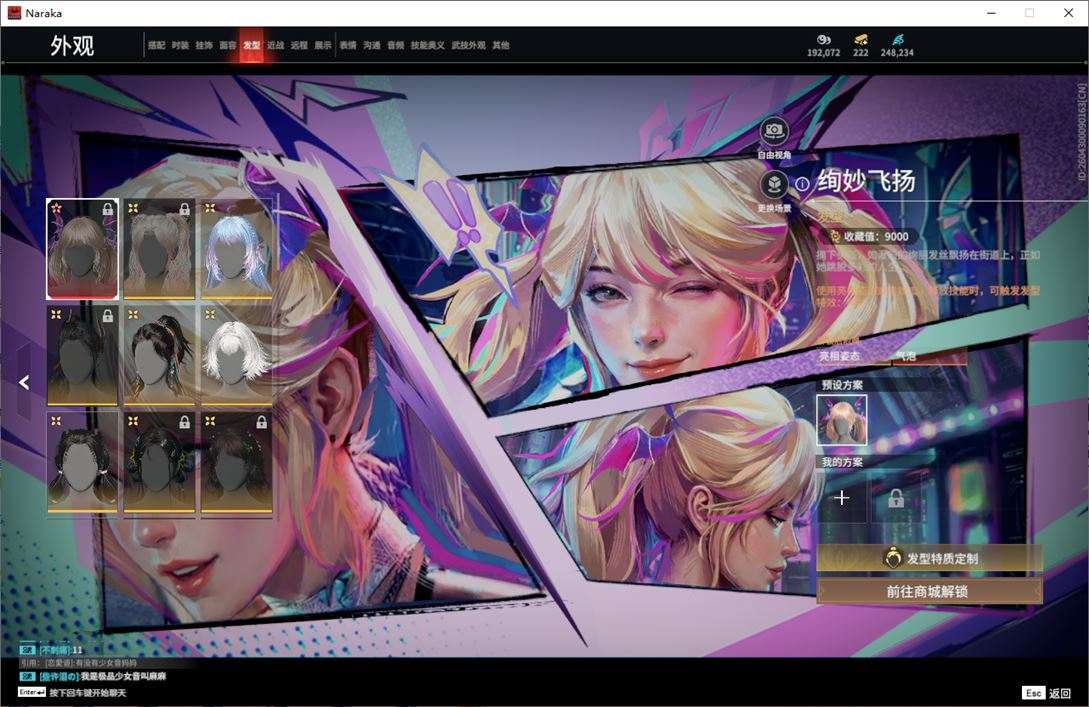
Task: Open the 远程 ranged tab
Action: [x=299, y=45]
